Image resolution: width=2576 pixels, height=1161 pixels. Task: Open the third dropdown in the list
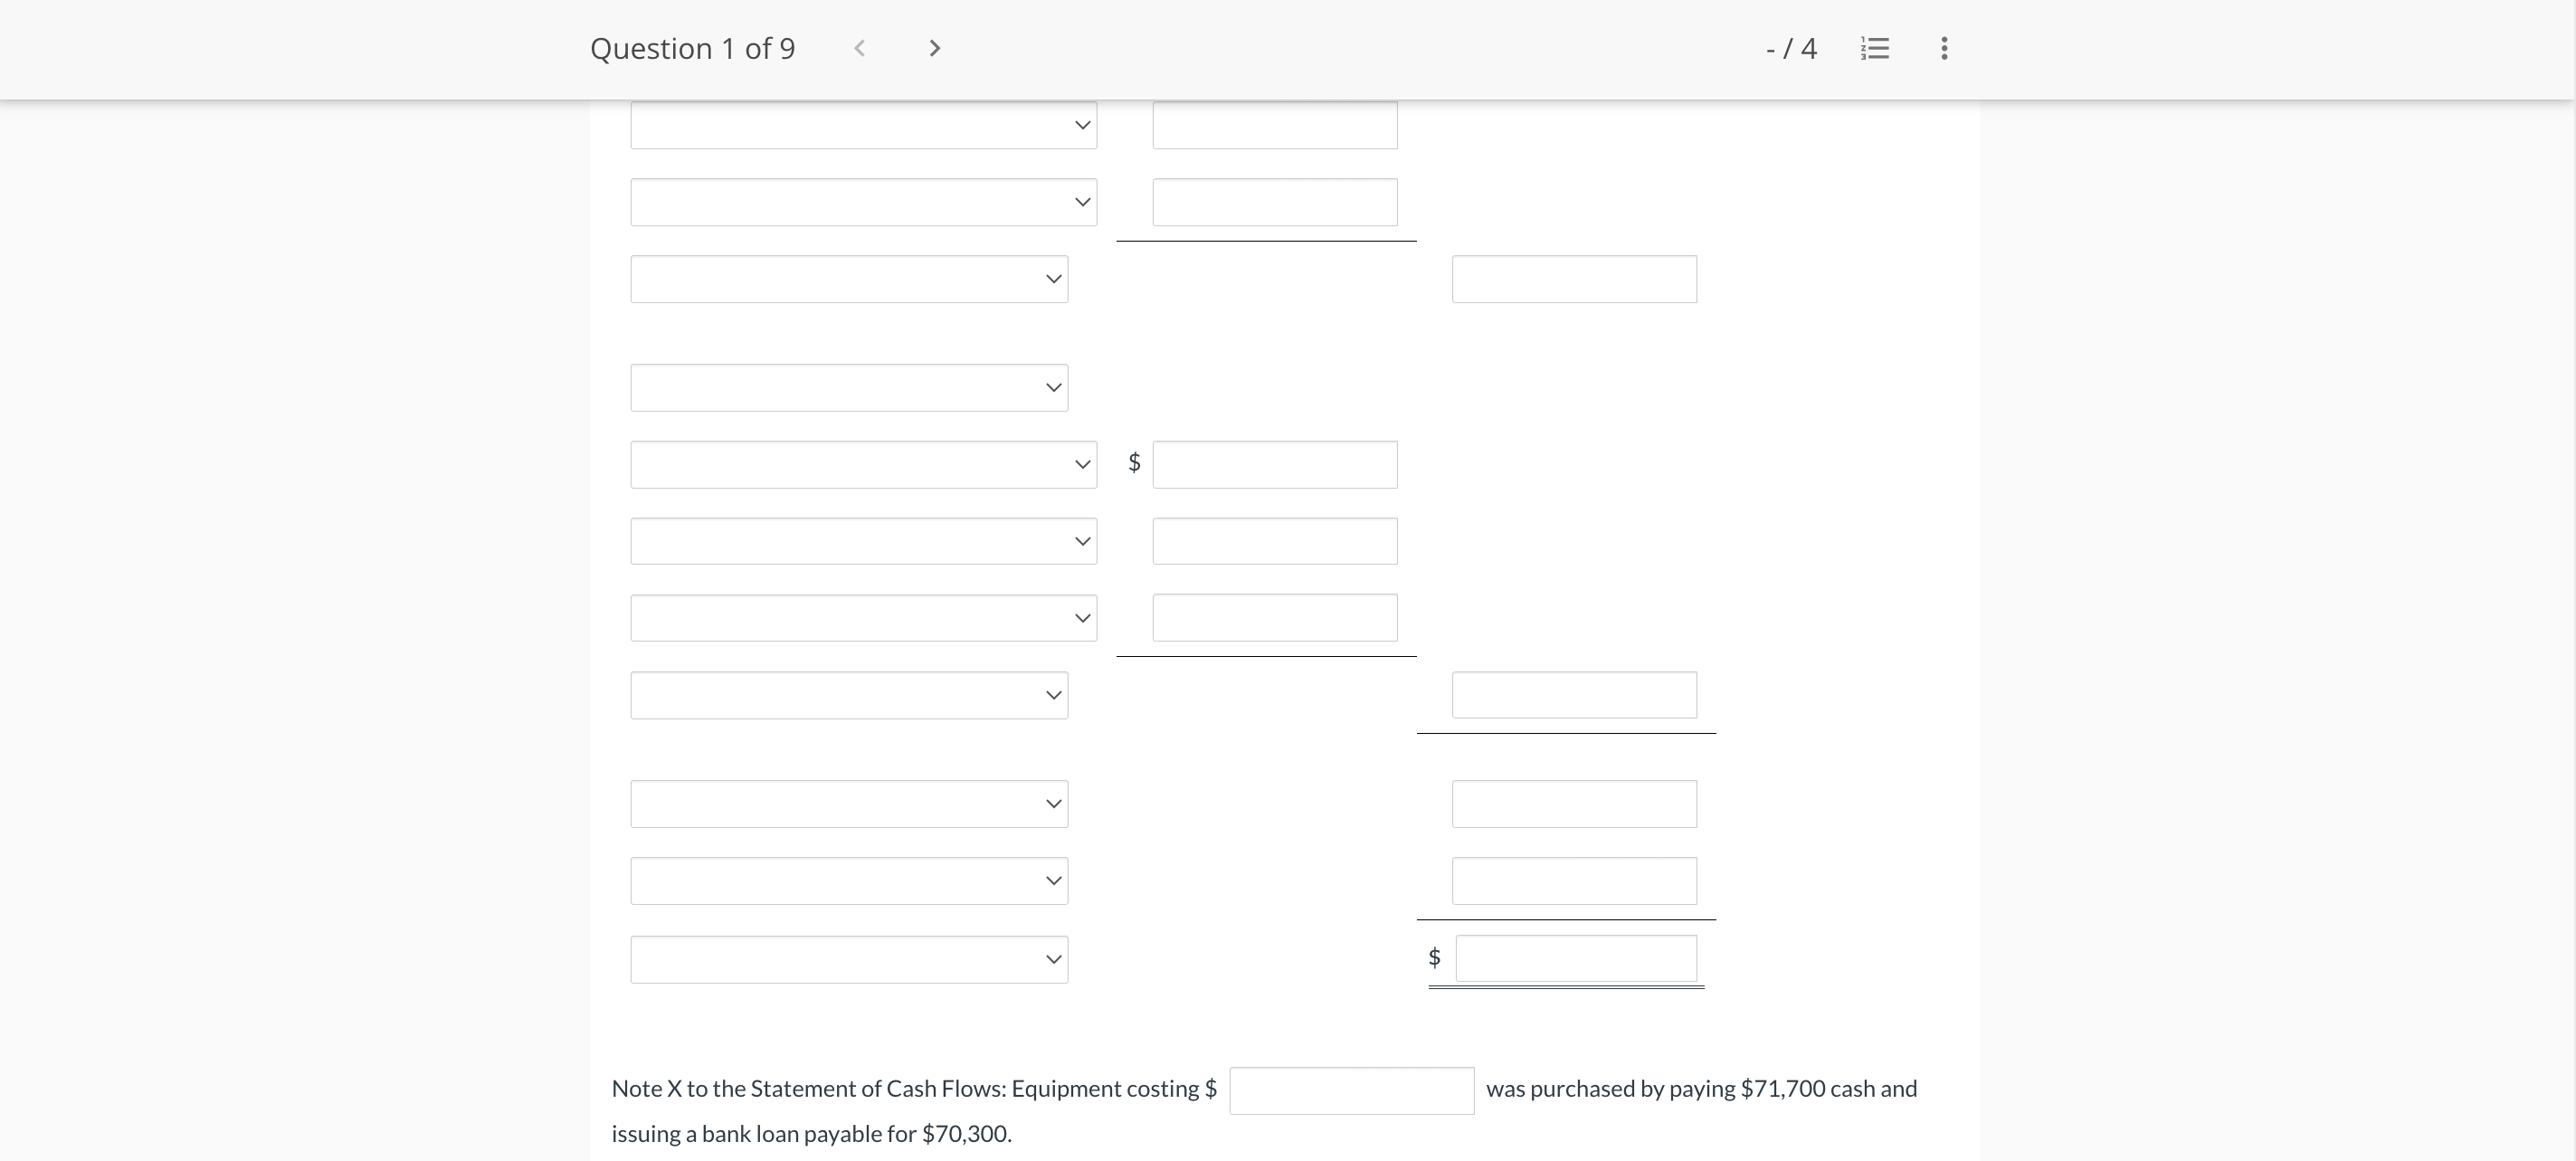(x=846, y=278)
